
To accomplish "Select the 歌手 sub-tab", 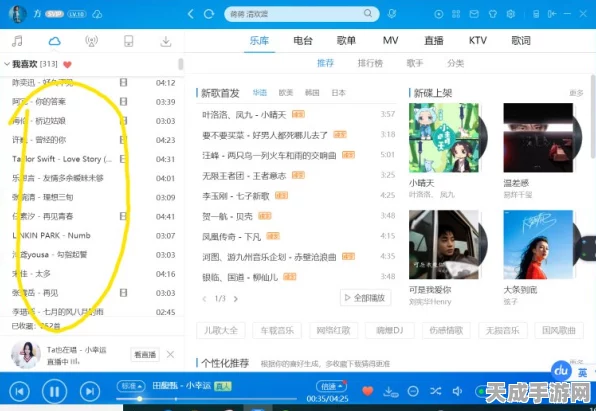I will click(x=415, y=63).
